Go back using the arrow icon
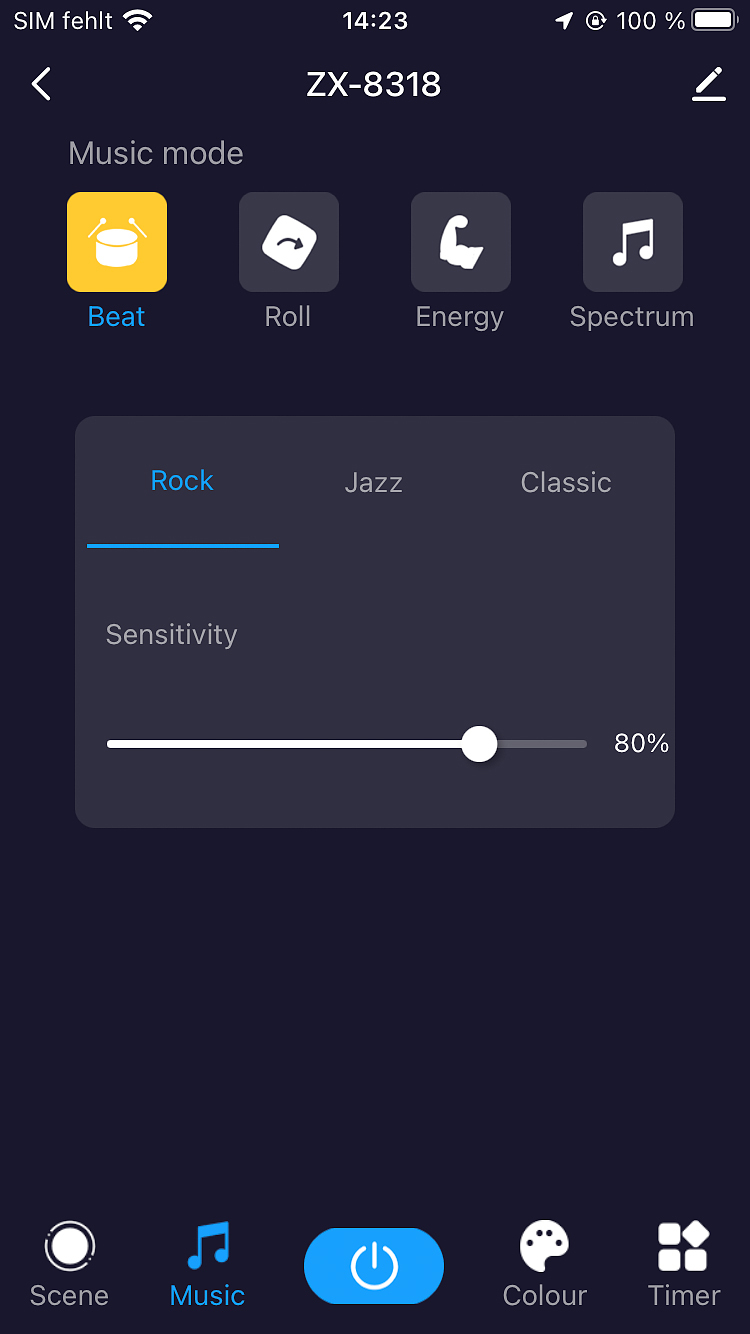Viewport: 750px width, 1334px height. pos(41,84)
